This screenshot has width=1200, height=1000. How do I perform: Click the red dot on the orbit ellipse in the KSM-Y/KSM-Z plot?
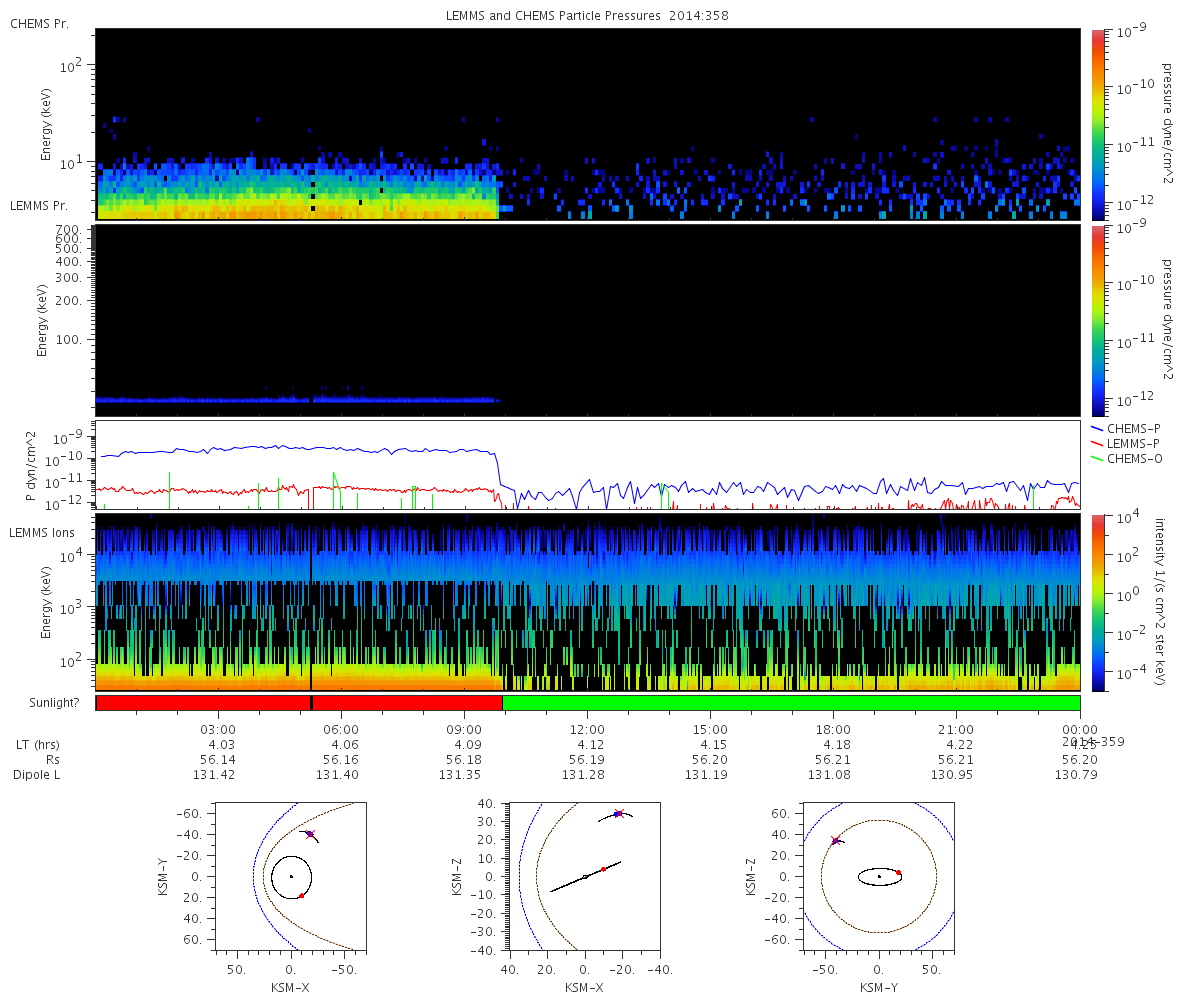pos(898,872)
